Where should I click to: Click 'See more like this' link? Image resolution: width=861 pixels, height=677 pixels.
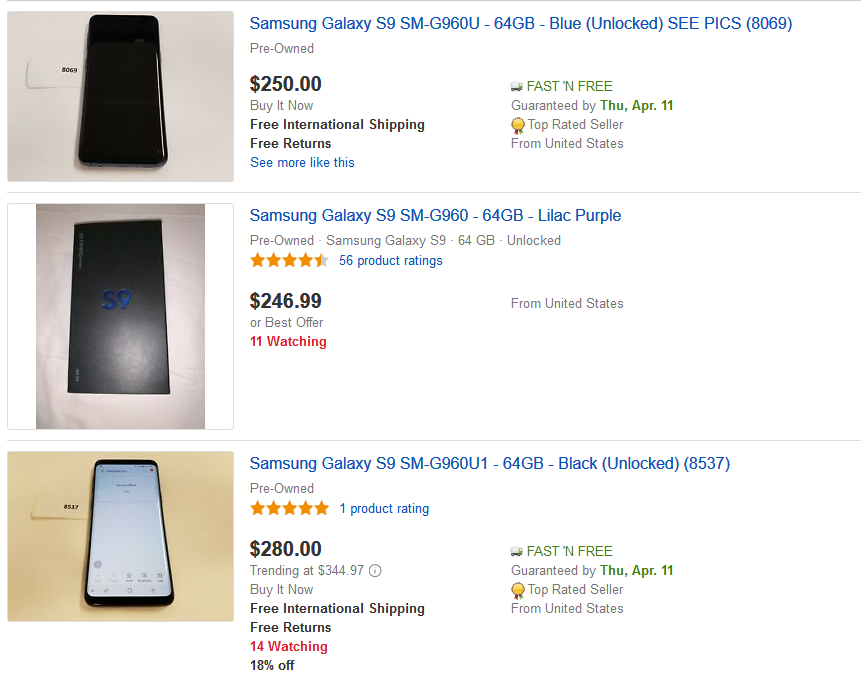302,162
